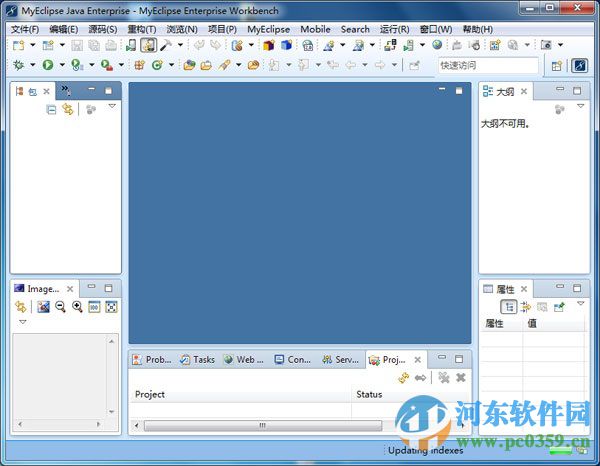The image size is (600, 466).
Task: Expand the hammer tool dropdown arrow
Action: 180,45
